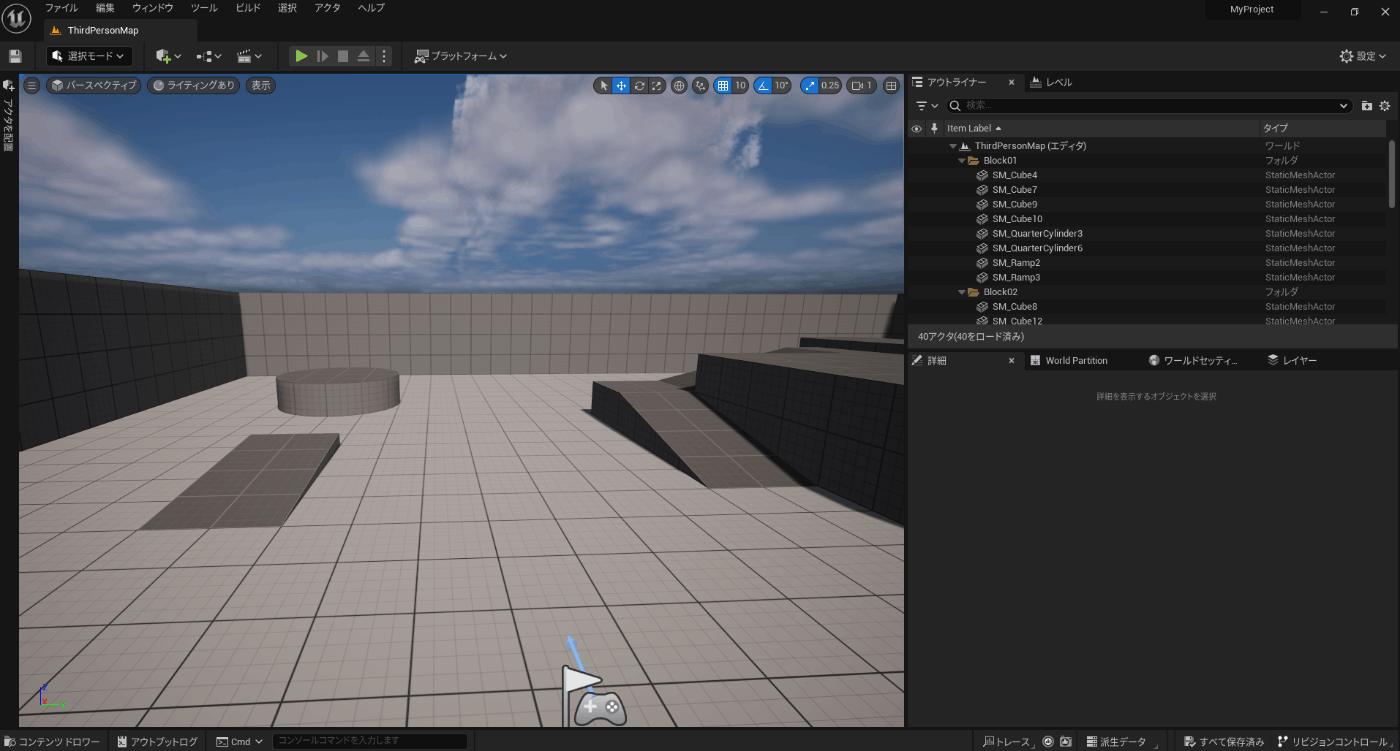Image resolution: width=1400 pixels, height=751 pixels.
Task: Open the アクタ menu
Action: pos(327,8)
